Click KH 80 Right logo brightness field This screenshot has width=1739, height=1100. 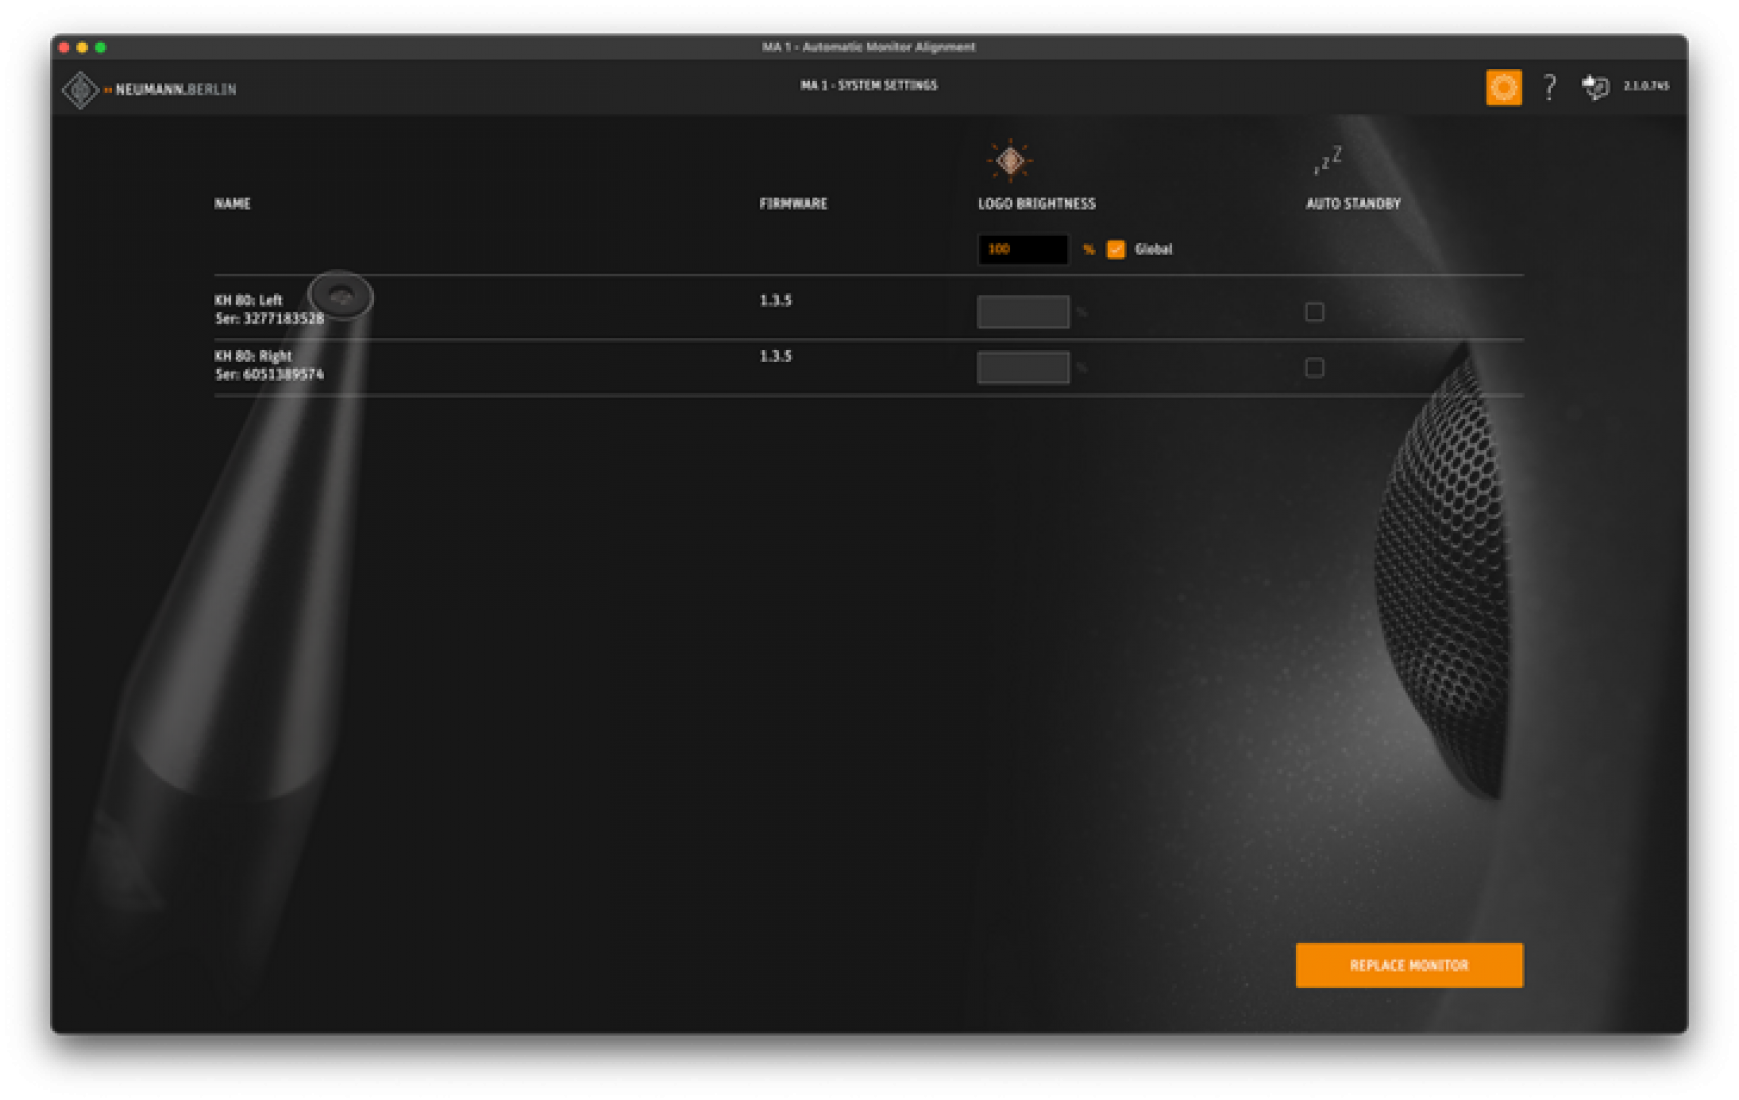pos(1022,368)
